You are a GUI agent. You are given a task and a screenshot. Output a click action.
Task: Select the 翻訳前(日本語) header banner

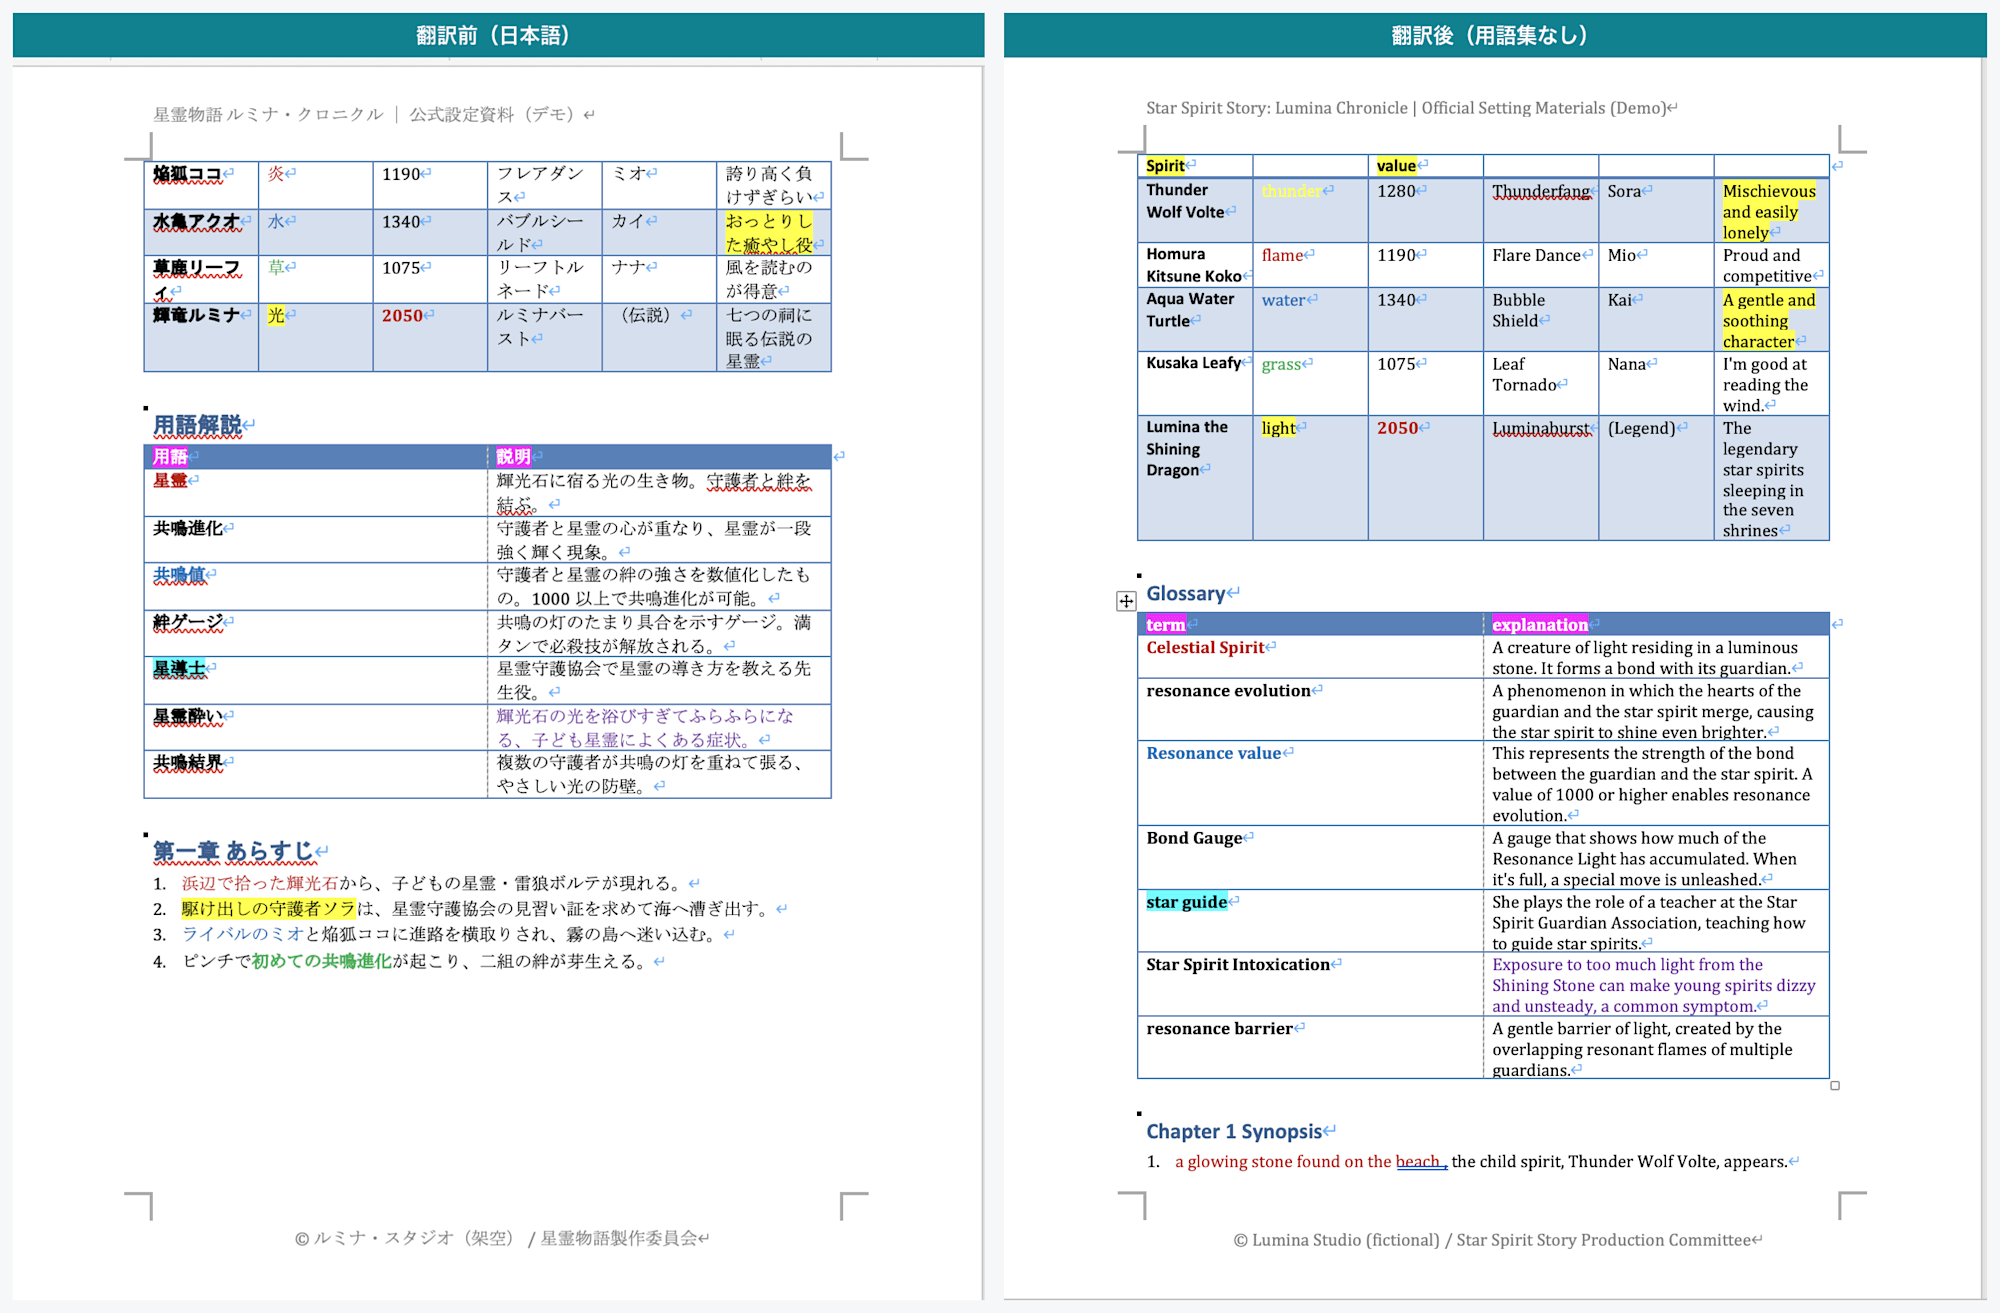coord(498,35)
